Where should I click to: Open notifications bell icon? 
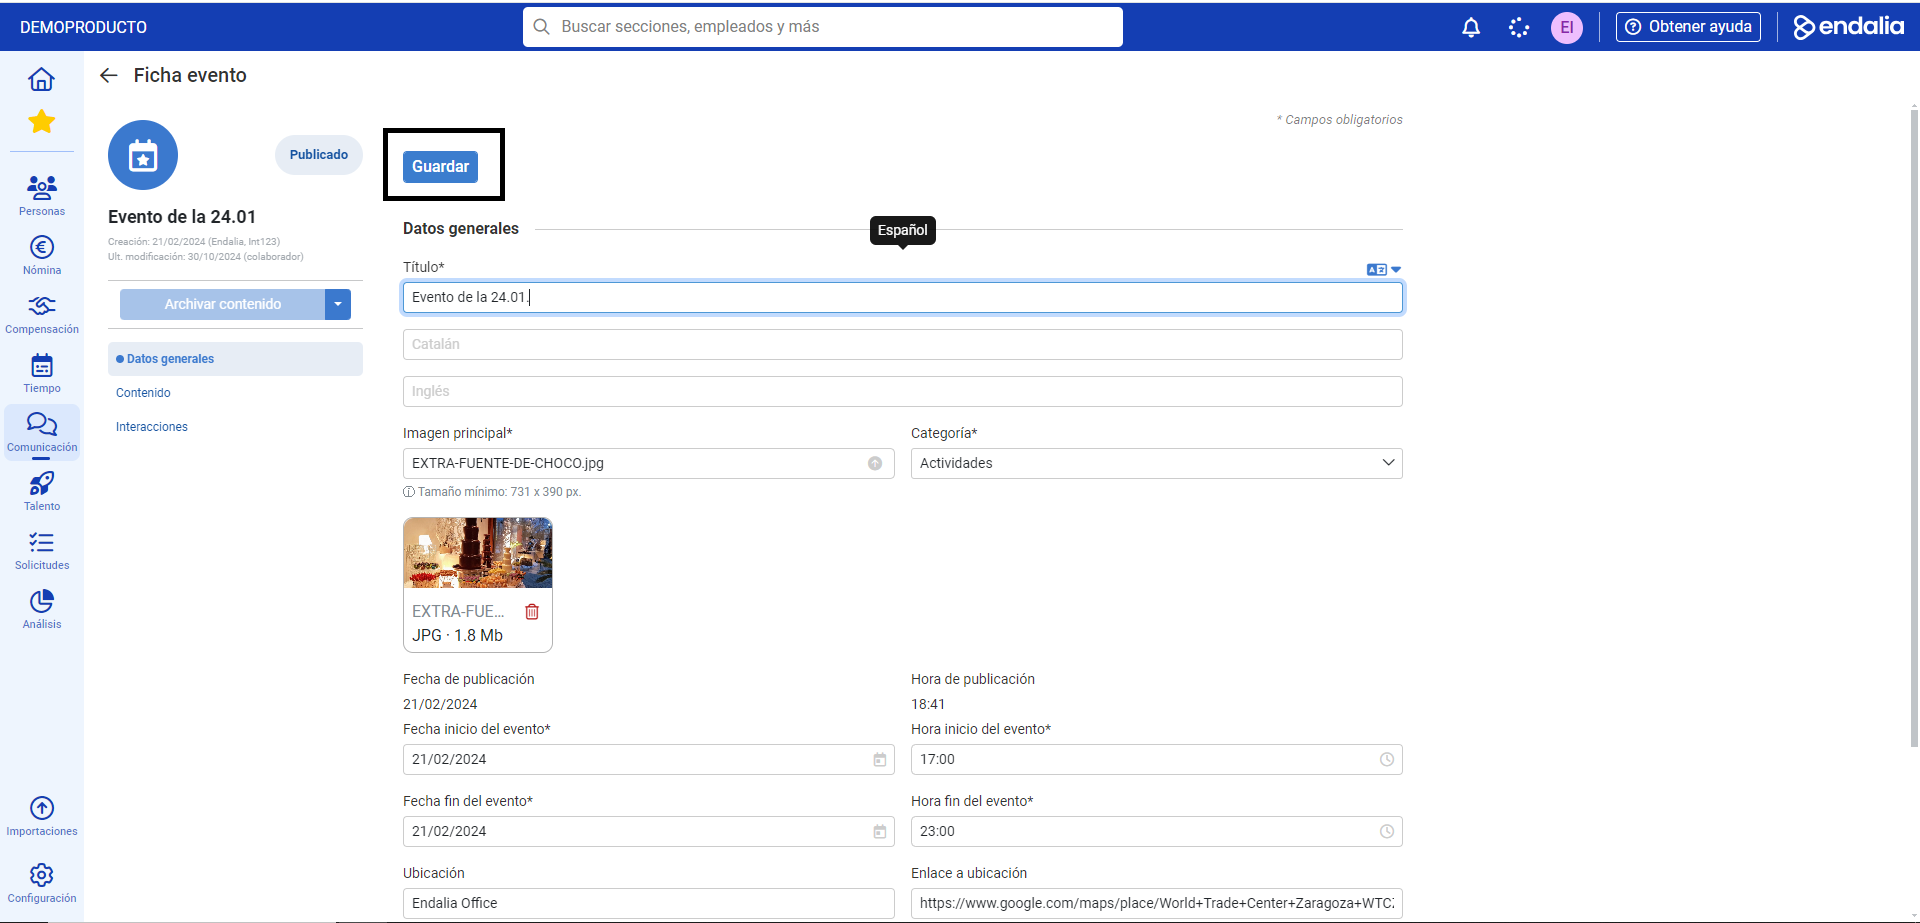click(x=1470, y=27)
